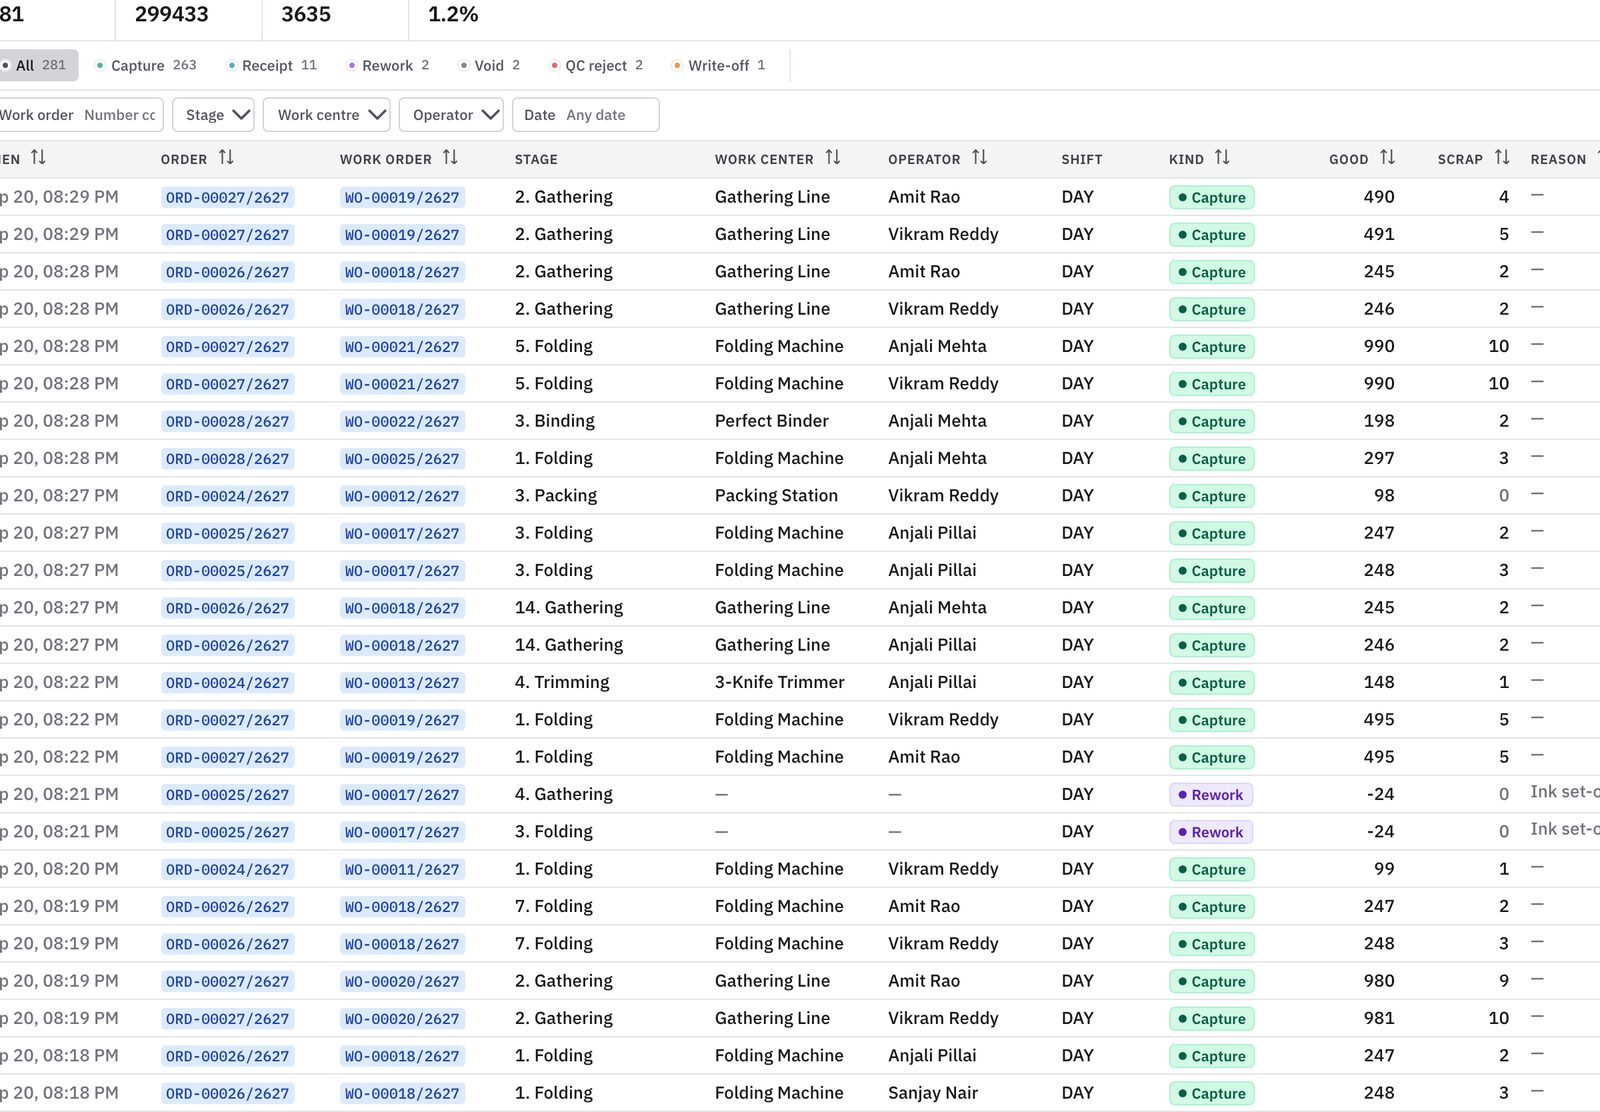
Task: Open the Operator filter dropdown
Action: (451, 115)
